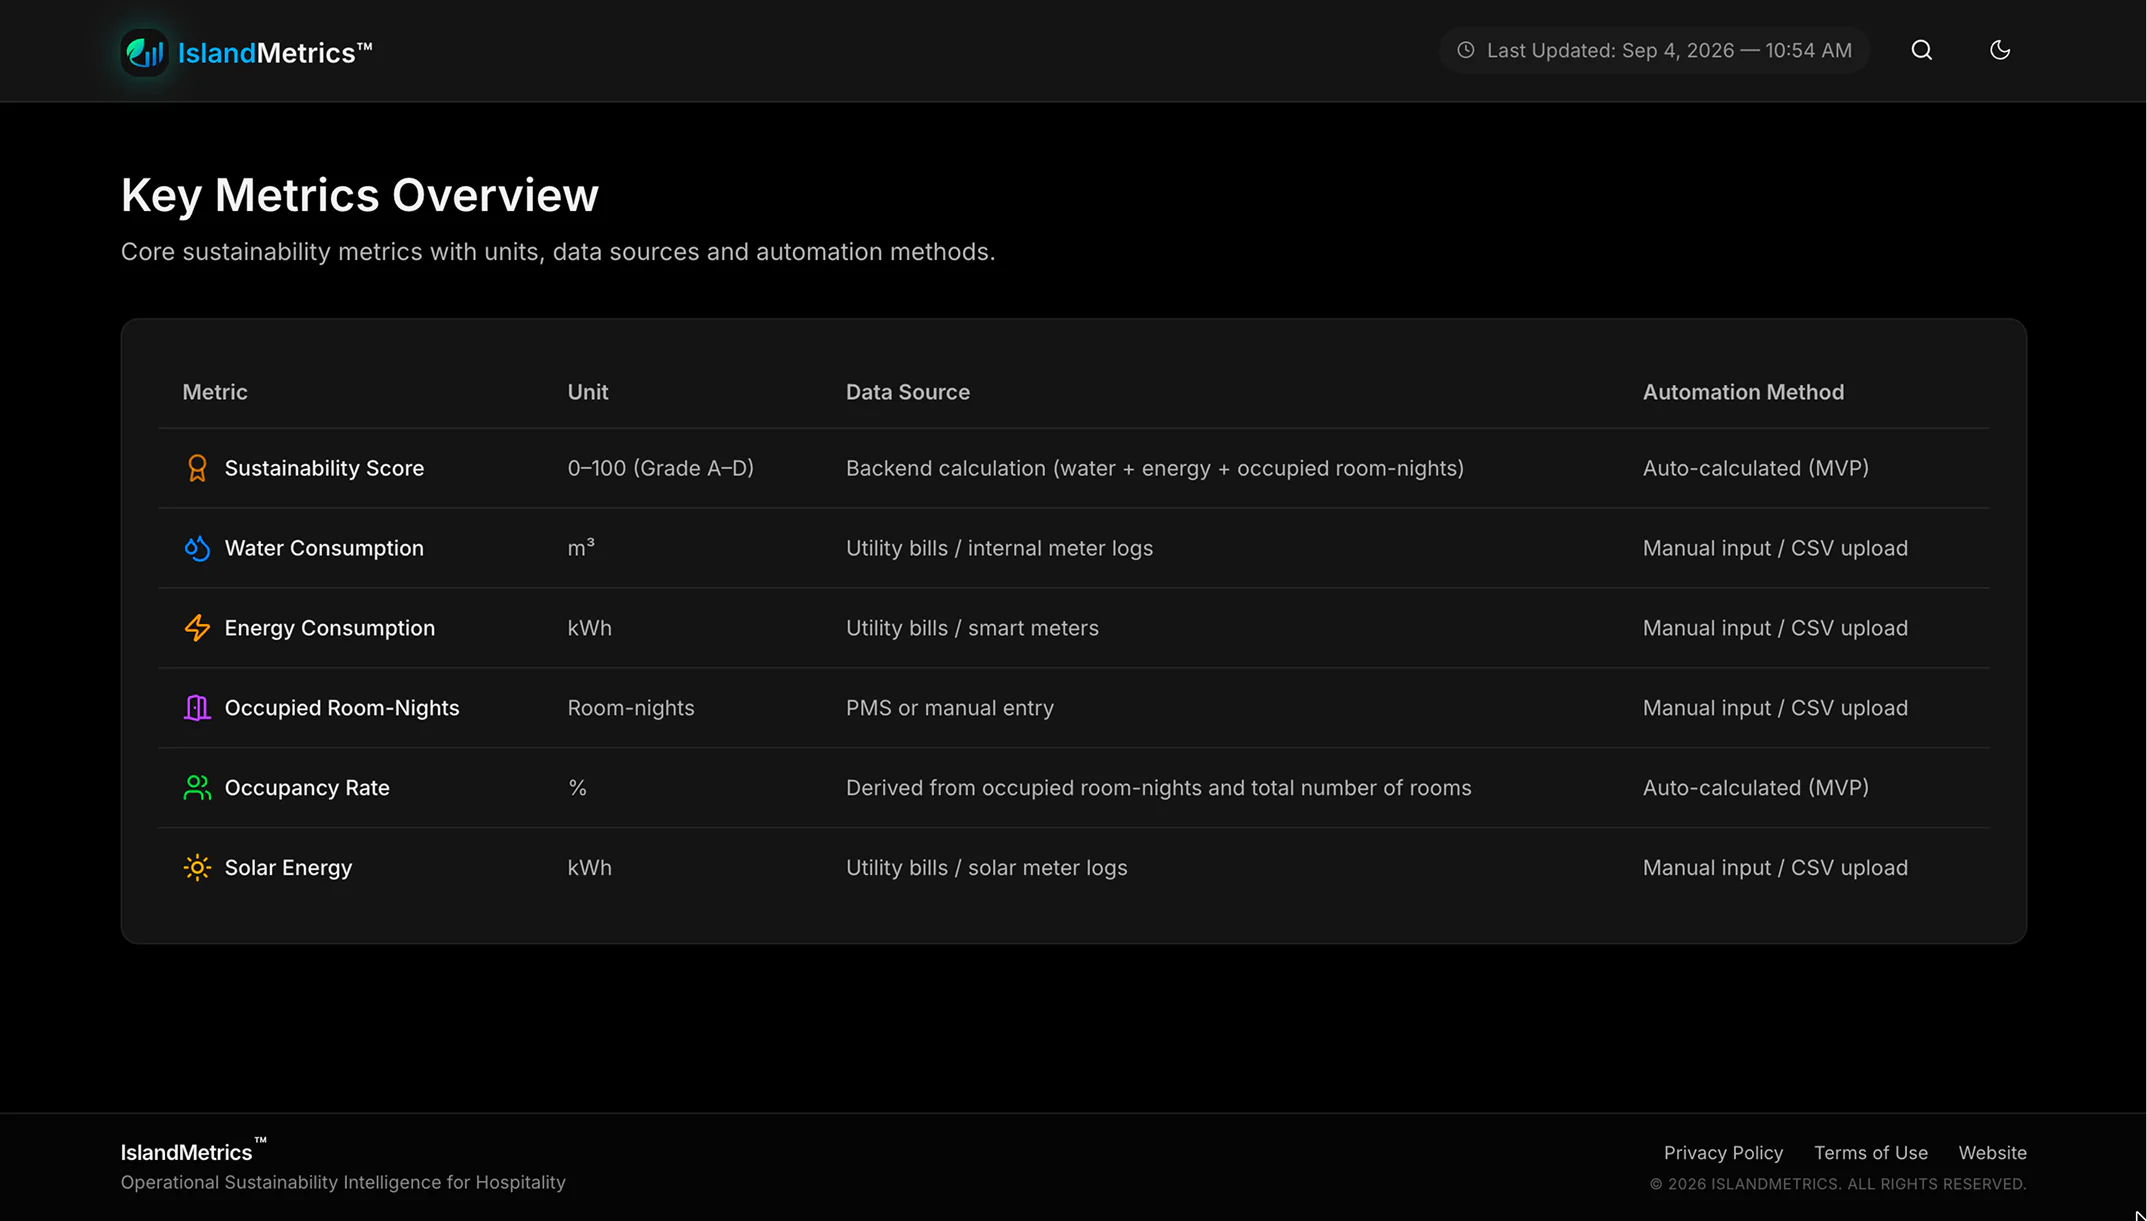Click the Occupancy Rate people icon
This screenshot has width=2147, height=1221.
click(197, 788)
